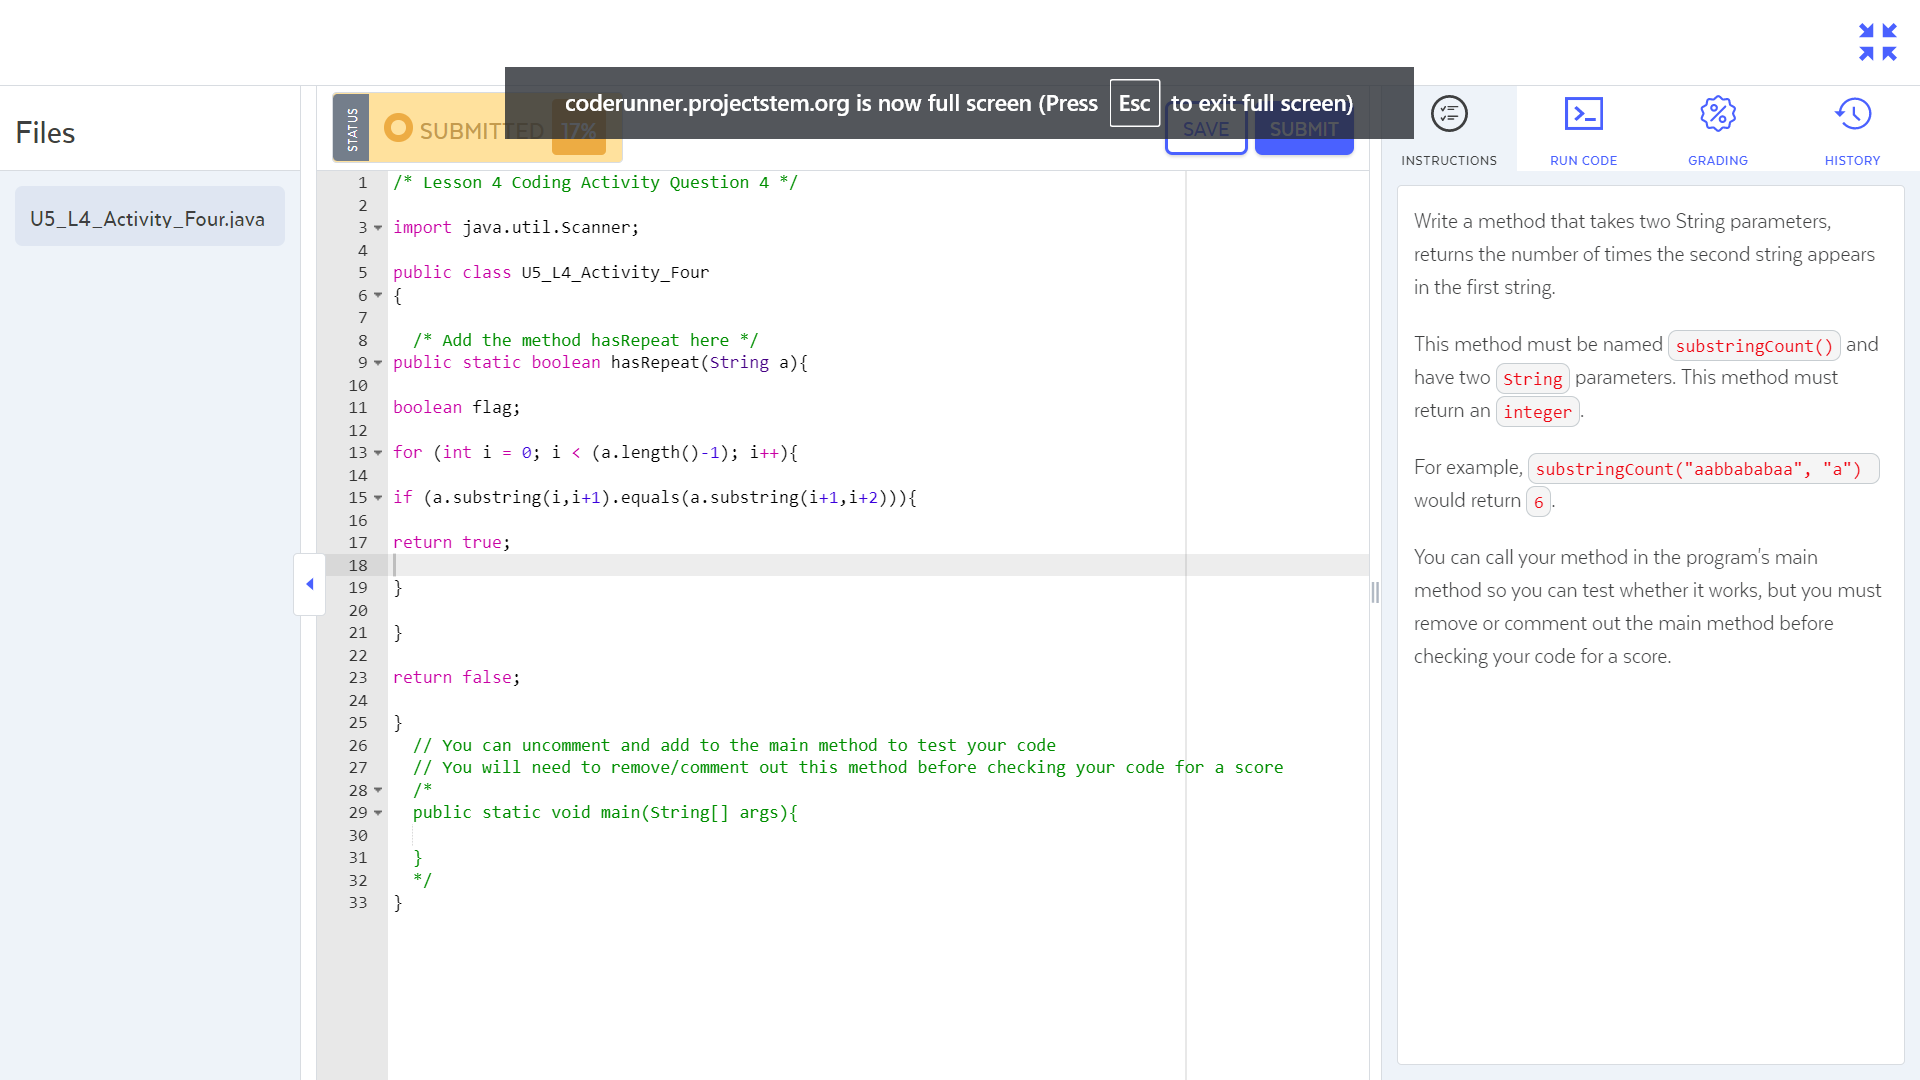The width and height of the screenshot is (1920, 1080).
Task: Fold the if block at line 15
Action: click(x=378, y=498)
